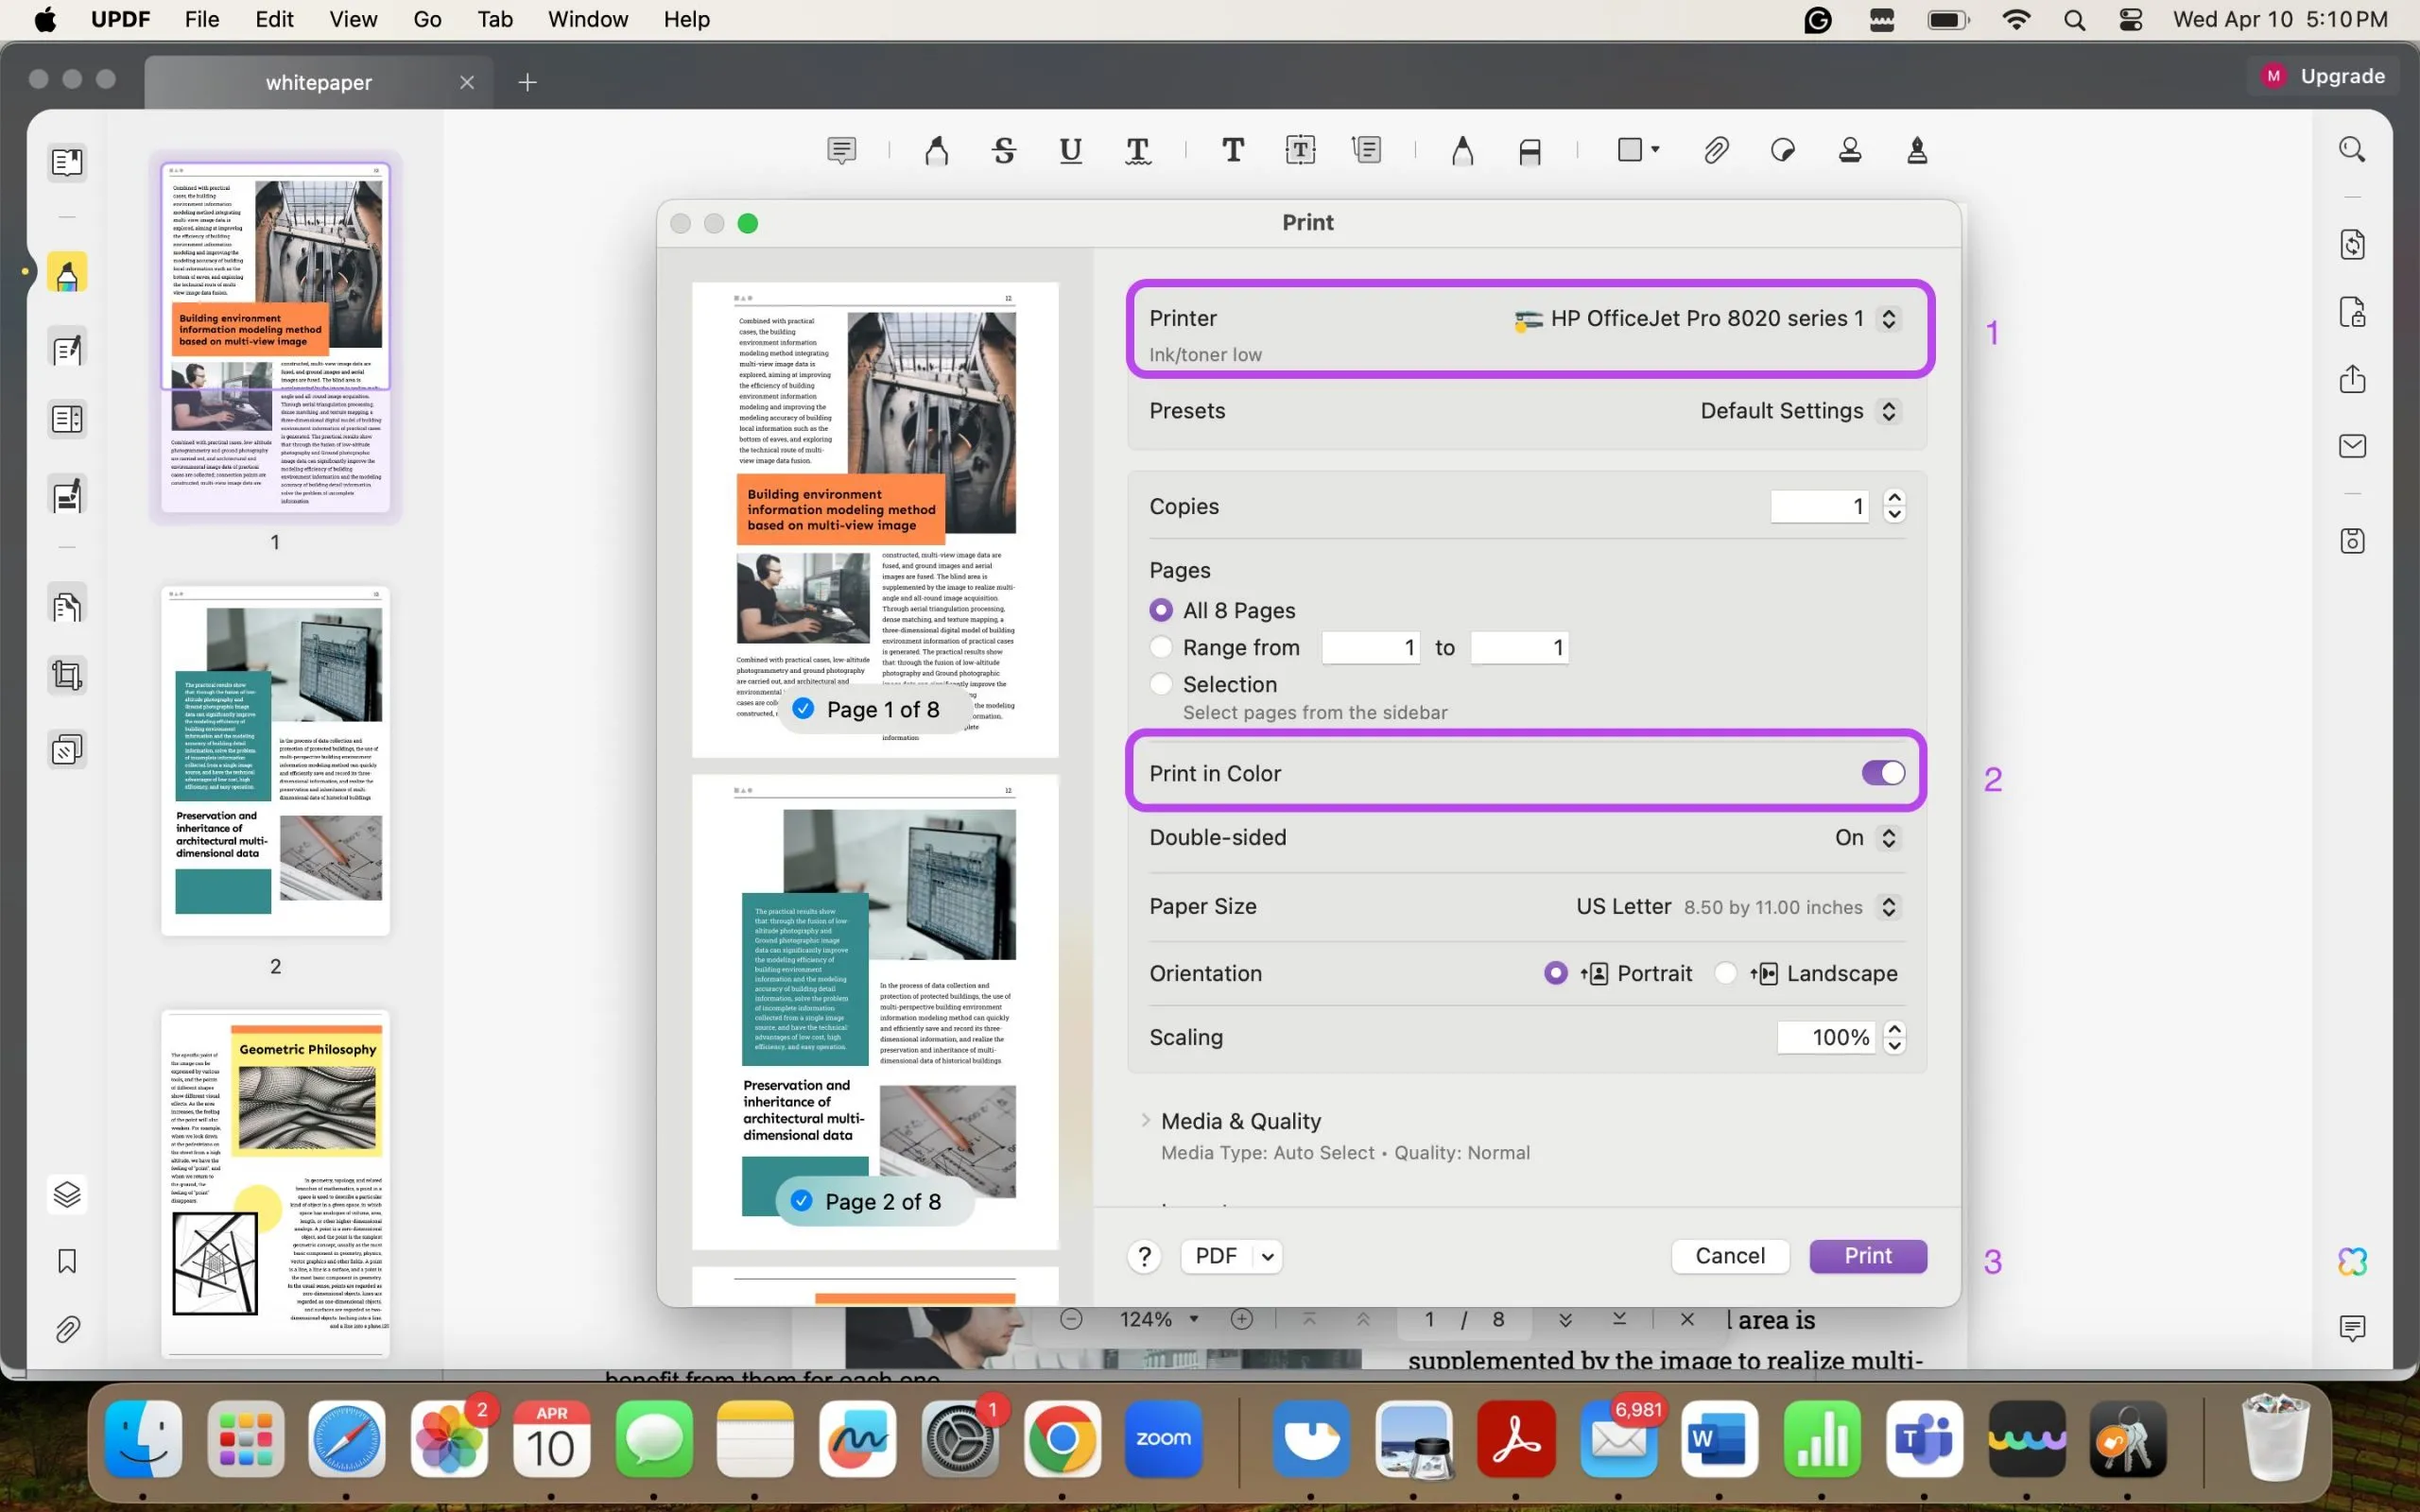Screen dimensions: 2420x1512
Task: Select the All 8 Pages radio button
Action: 1161,609
